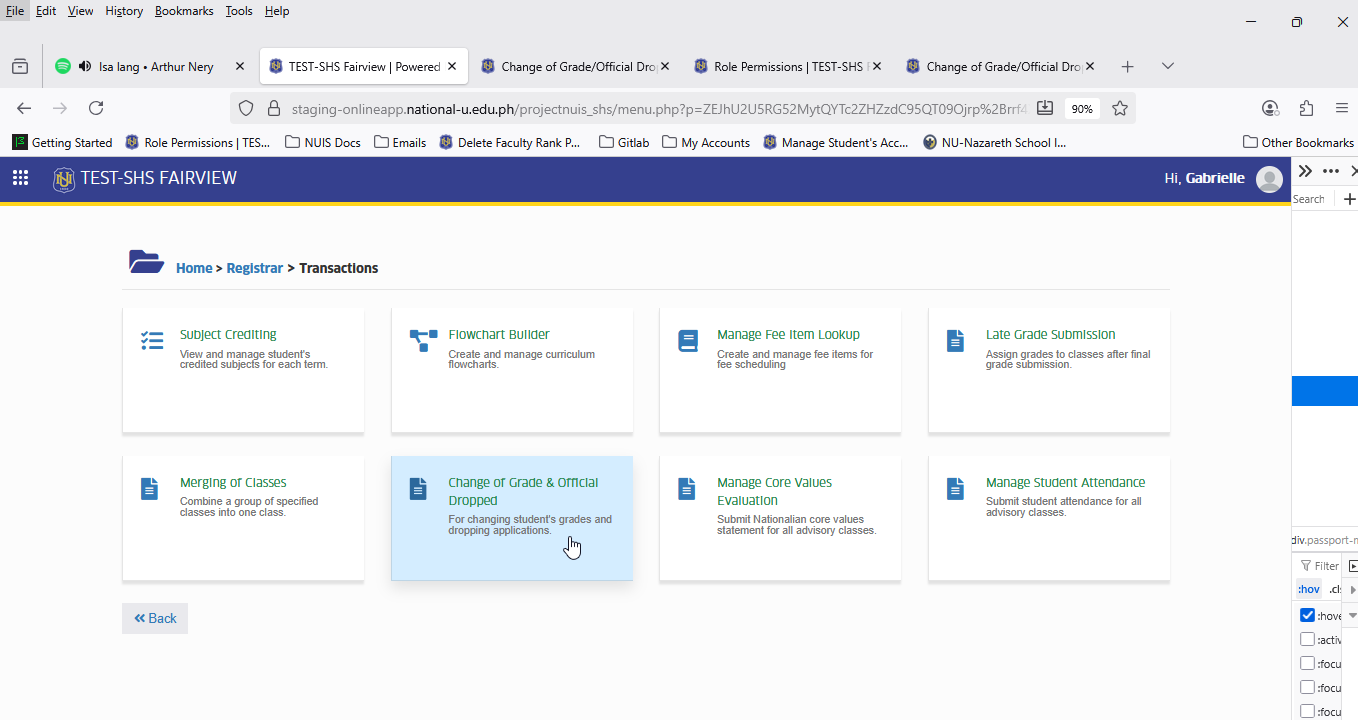This screenshot has width=1358, height=720.
Task: Uncheck the :hover pseudo-class checkbox
Action: tap(1307, 615)
